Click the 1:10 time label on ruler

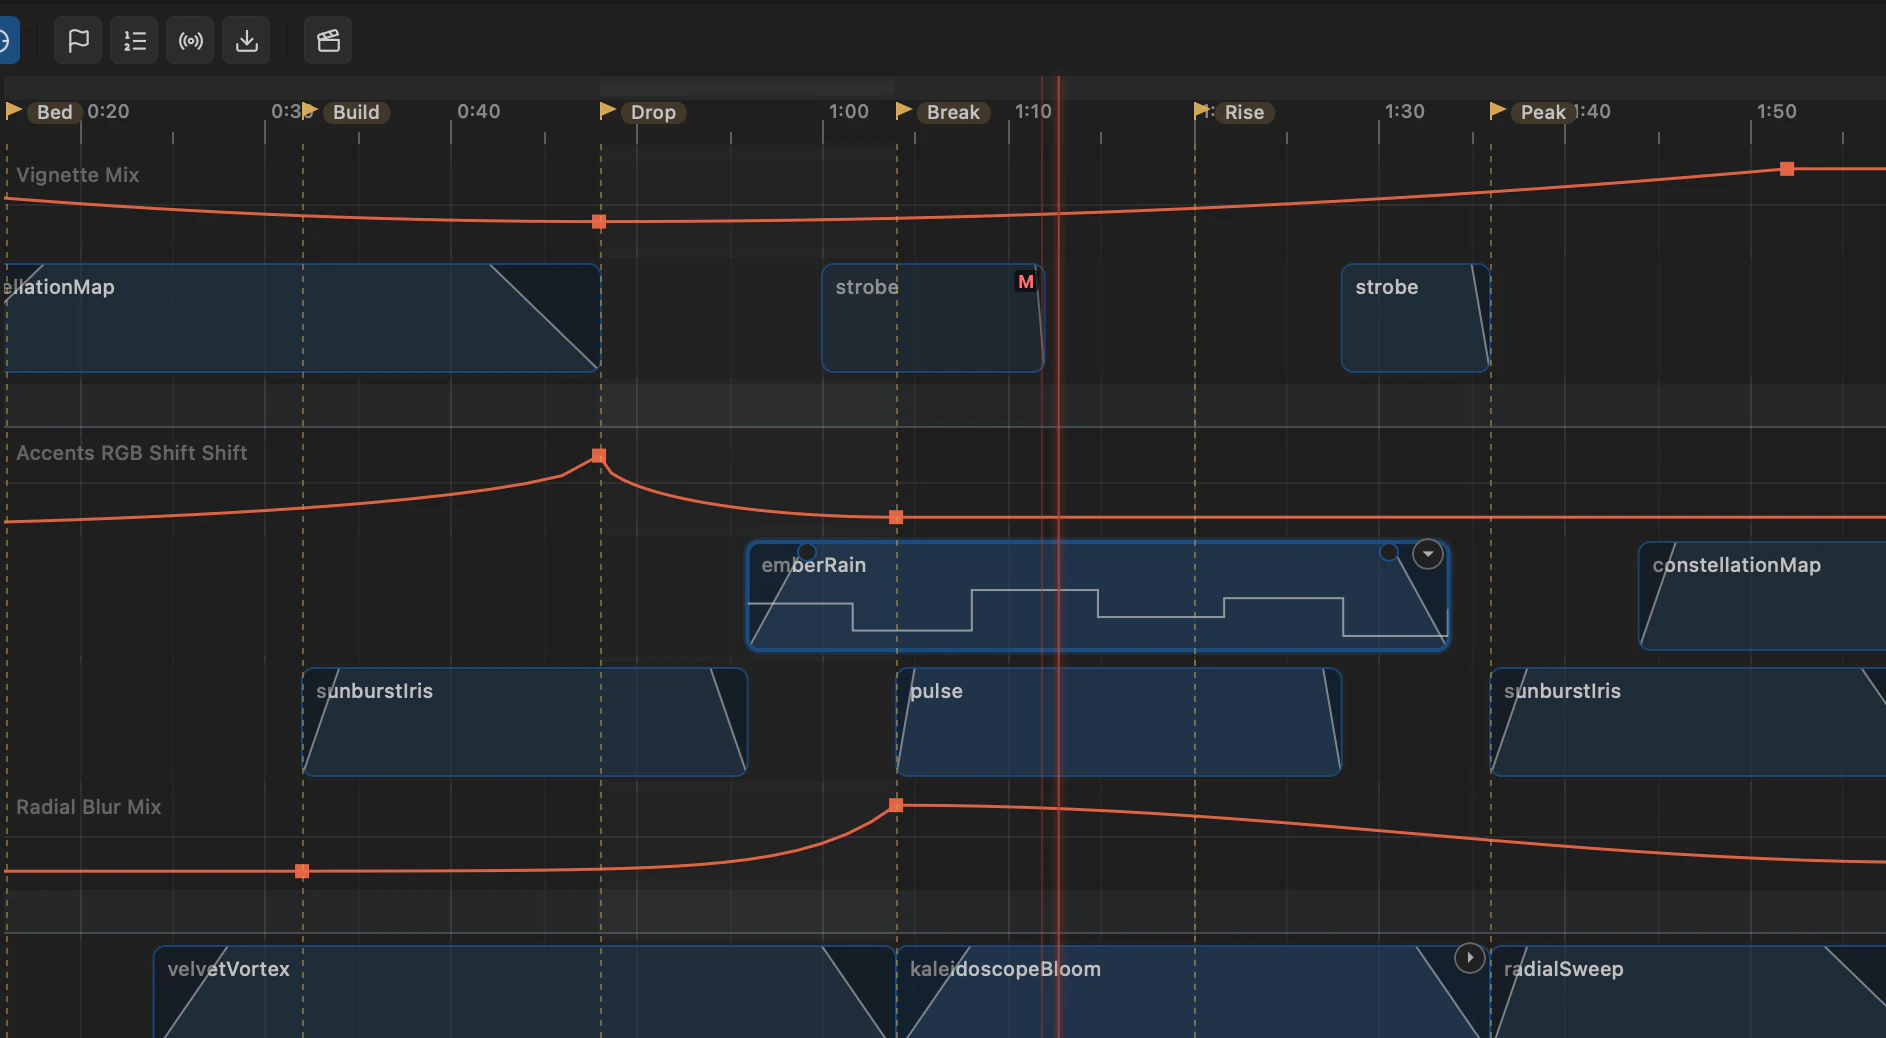[x=1033, y=111]
